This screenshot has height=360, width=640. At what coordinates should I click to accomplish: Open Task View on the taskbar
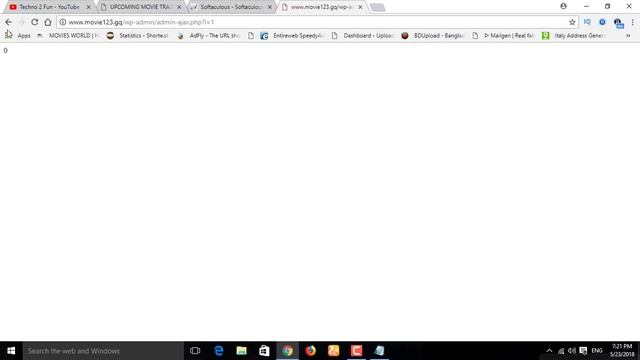pyautogui.click(x=195, y=351)
